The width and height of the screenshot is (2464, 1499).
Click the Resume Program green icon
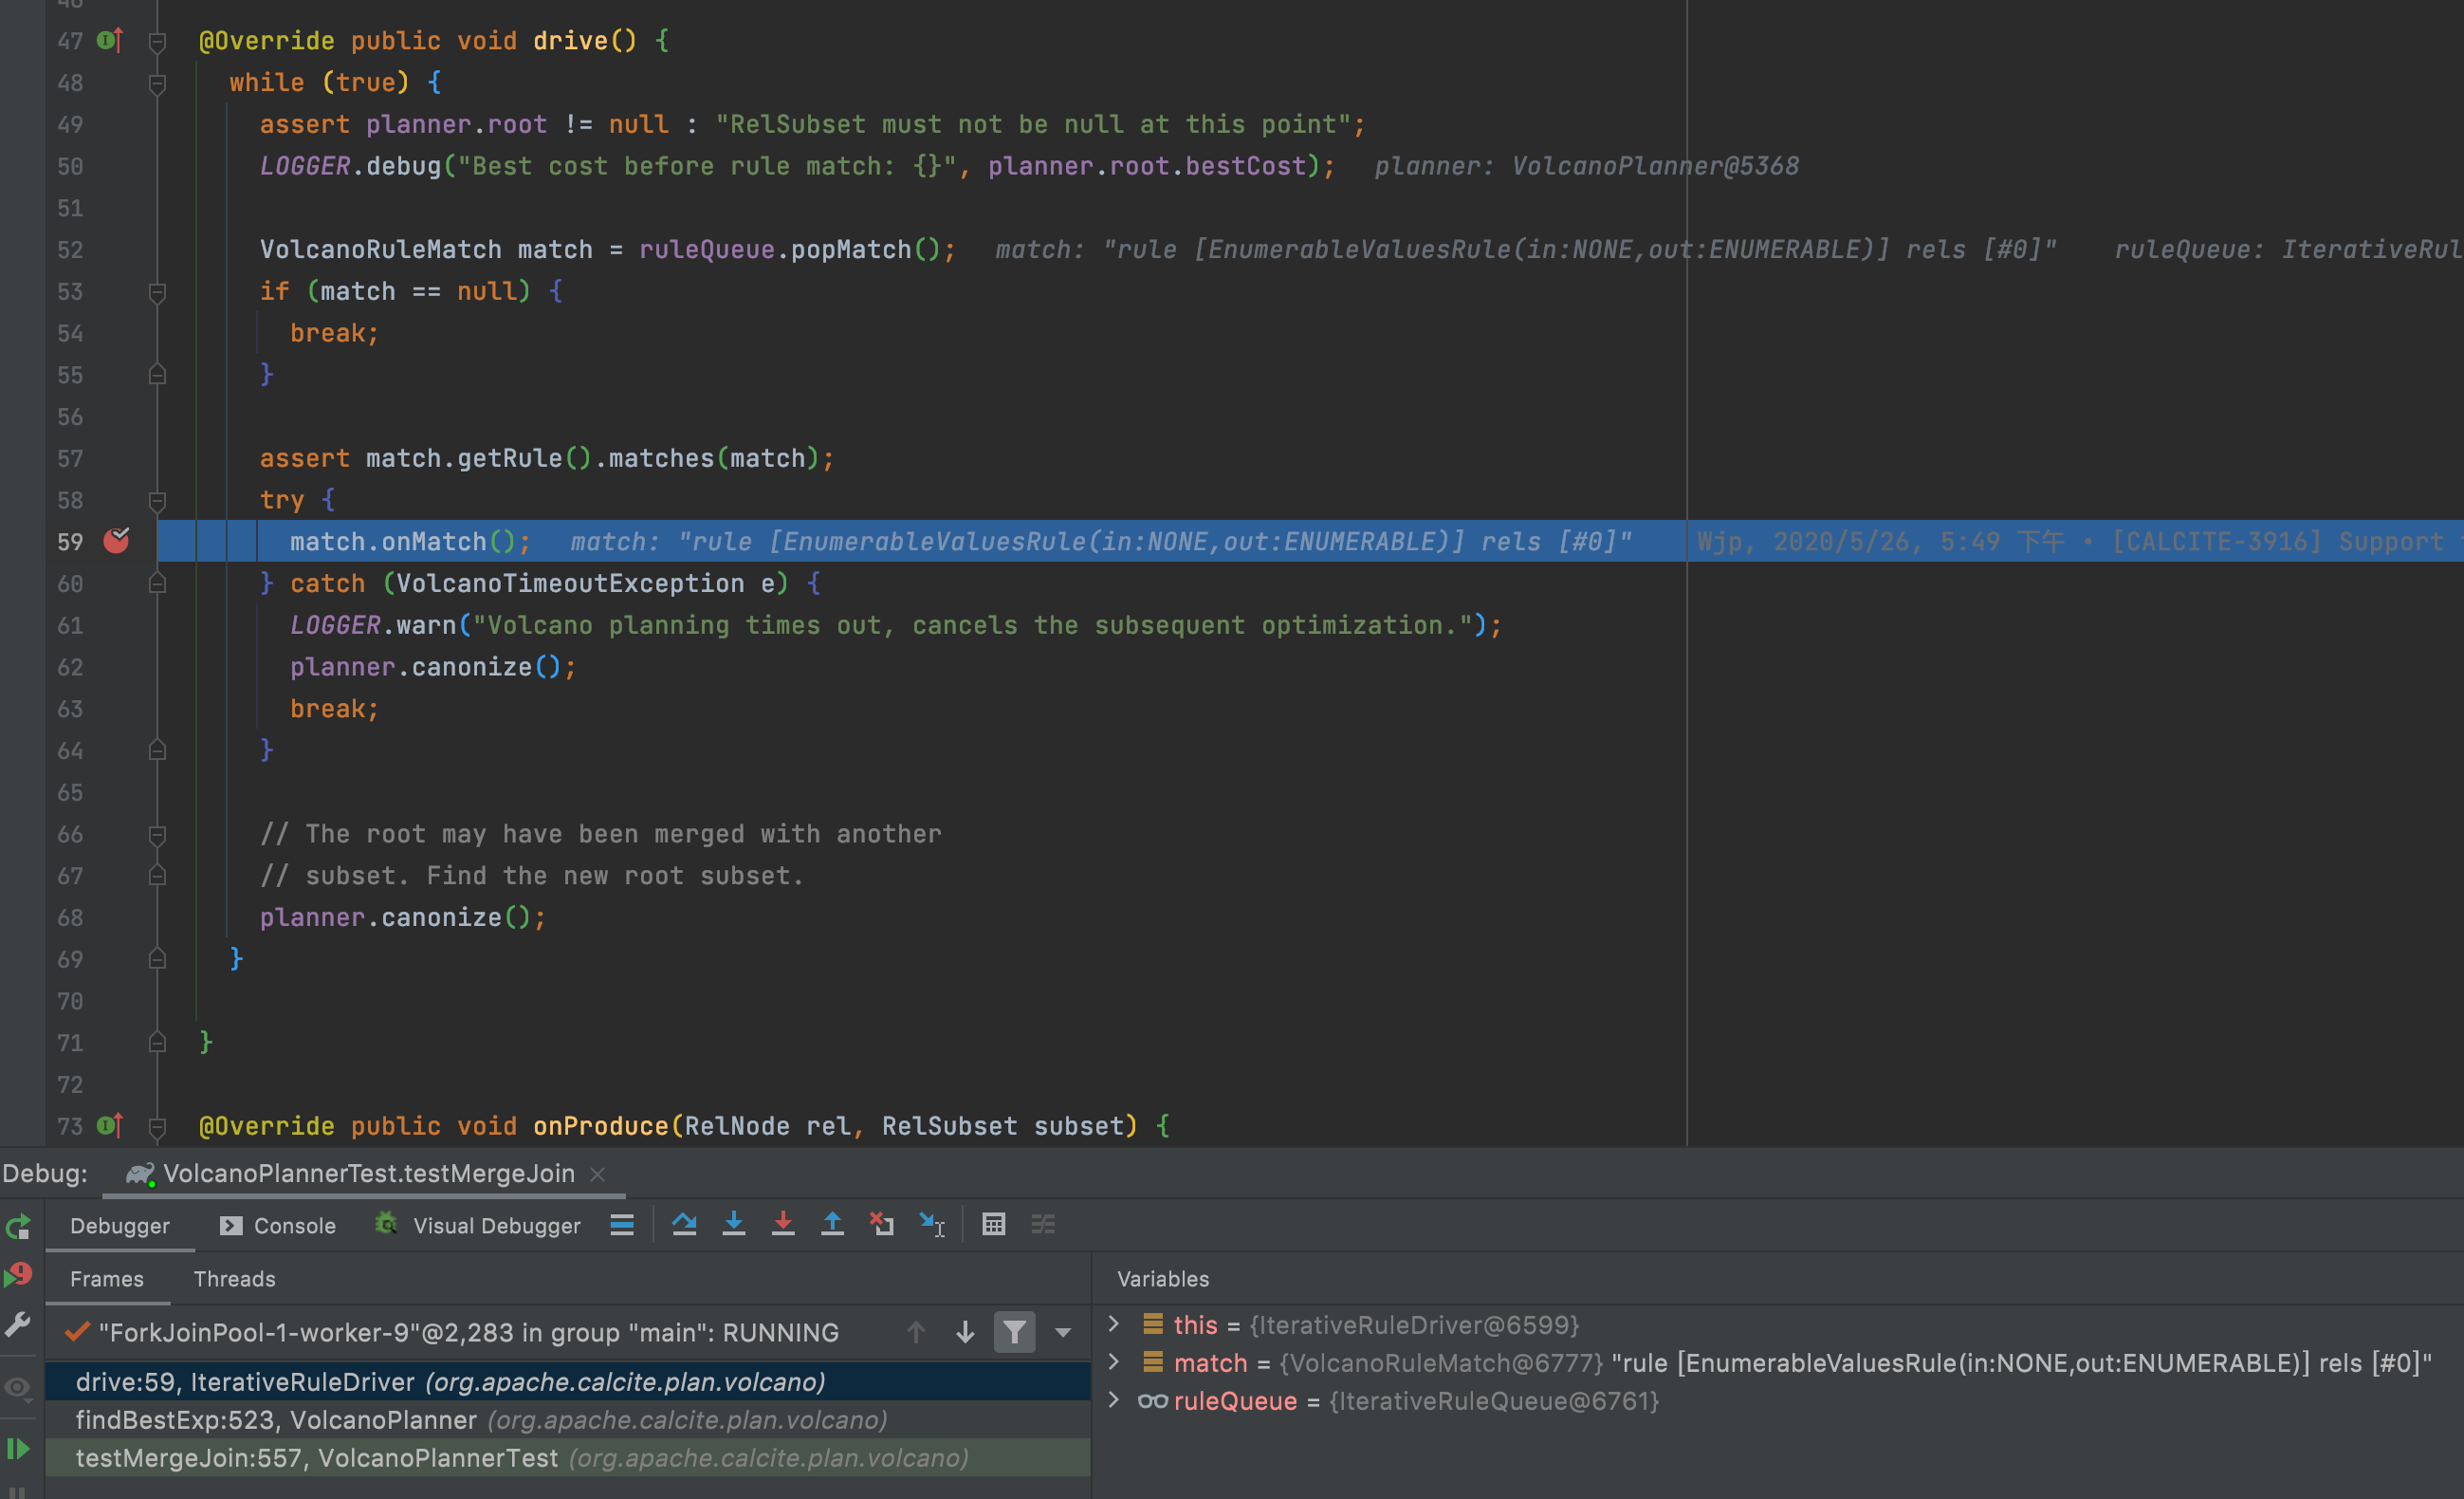pos(18,1448)
